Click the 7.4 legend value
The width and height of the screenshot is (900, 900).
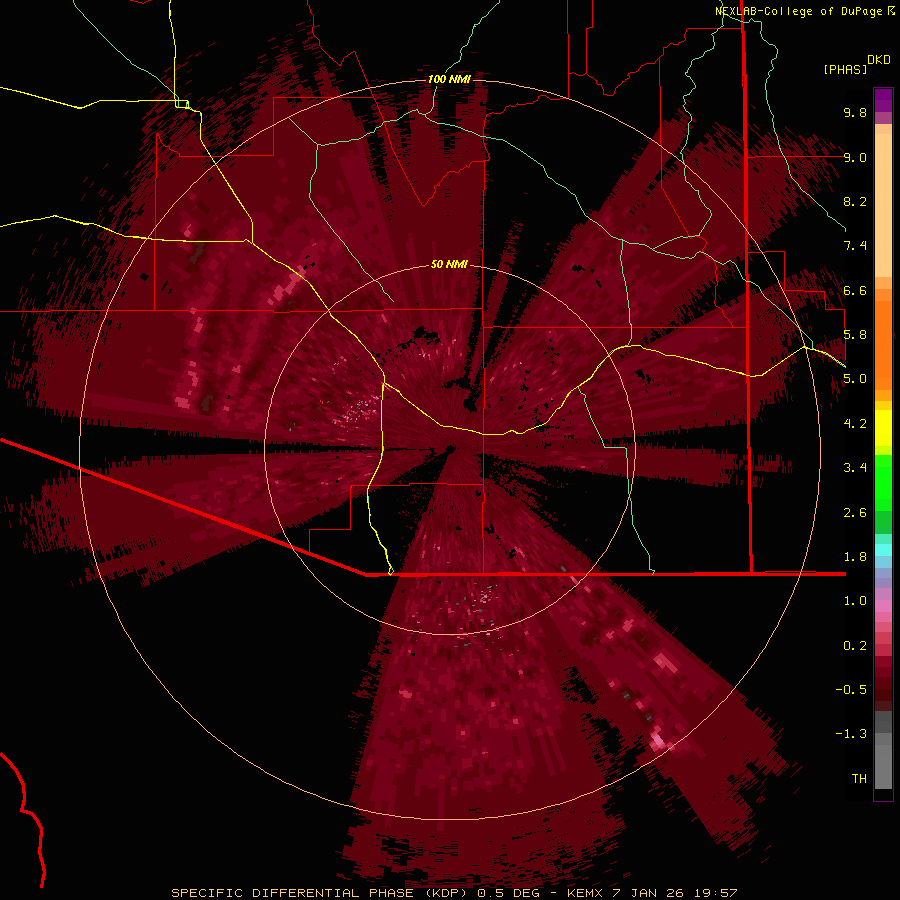click(x=855, y=246)
